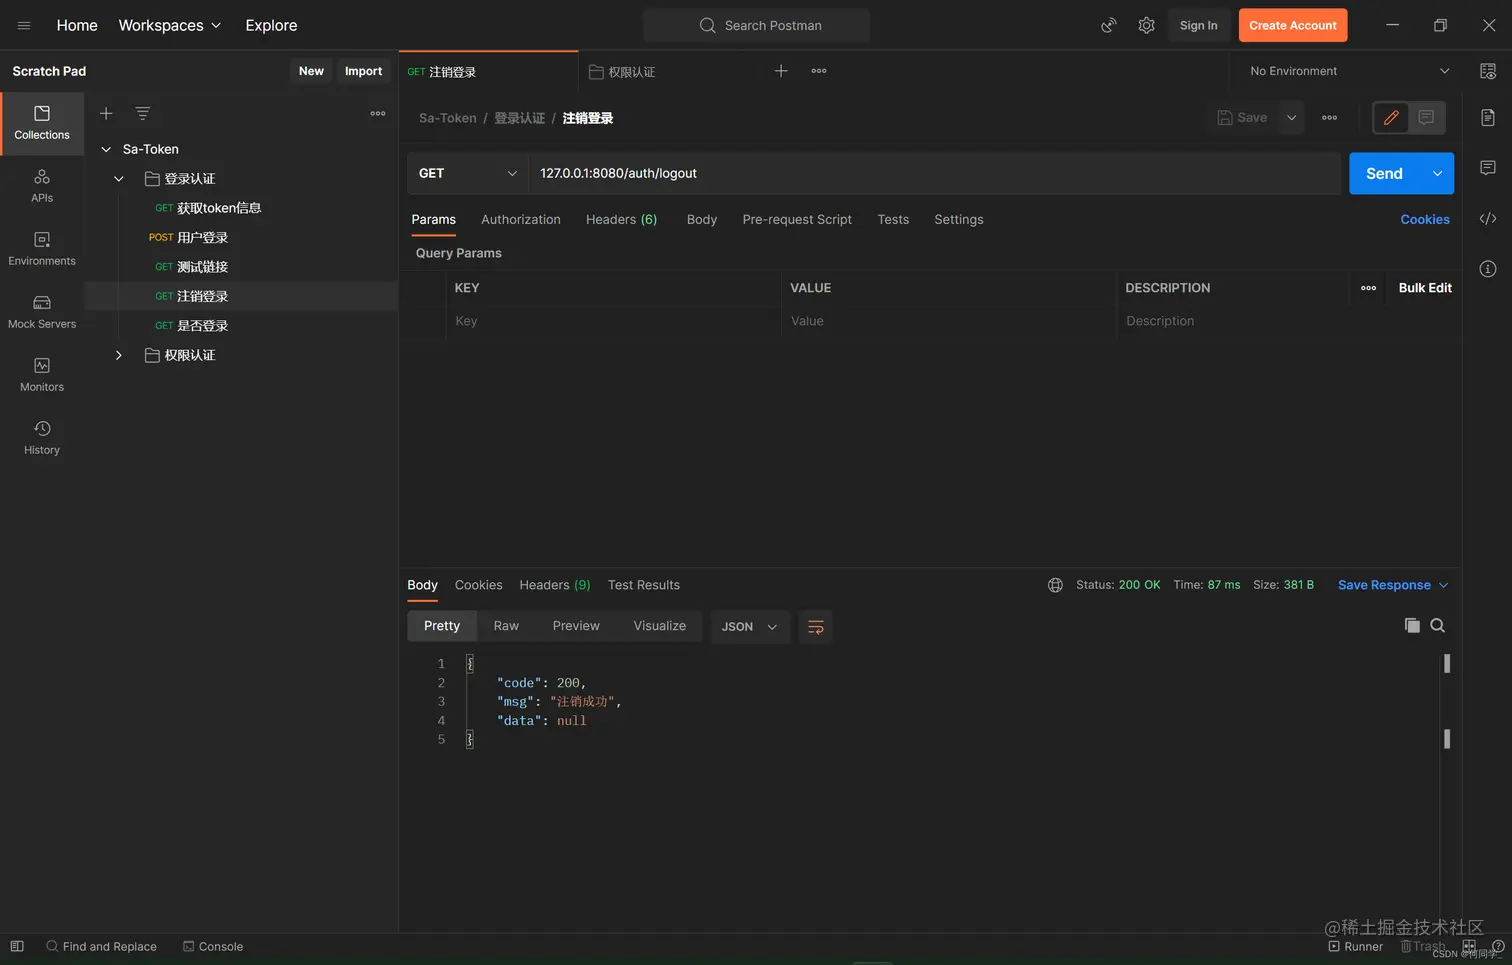1512x965 pixels.
Task: Open the APIs sidebar panel
Action: click(x=42, y=186)
